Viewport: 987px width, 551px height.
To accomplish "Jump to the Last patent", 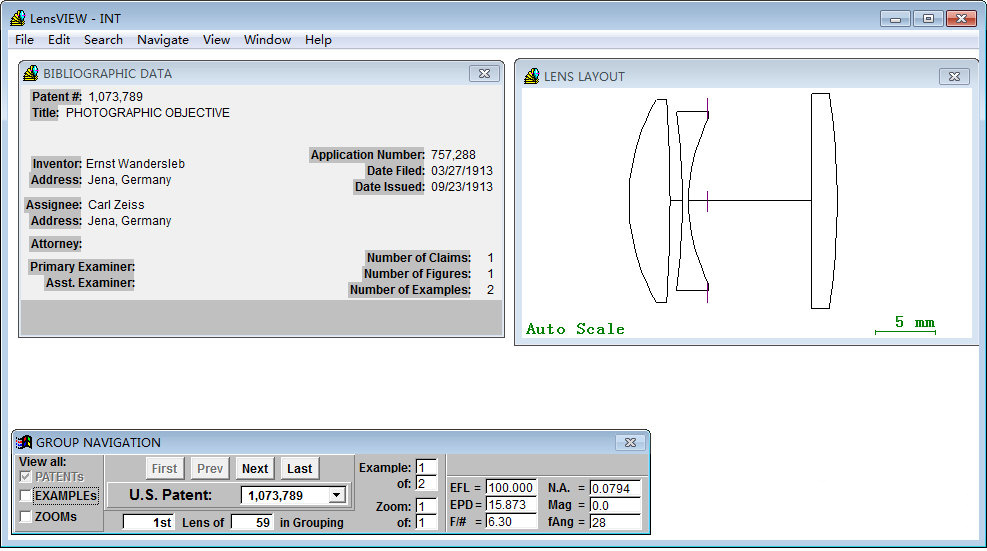I will click(x=299, y=468).
